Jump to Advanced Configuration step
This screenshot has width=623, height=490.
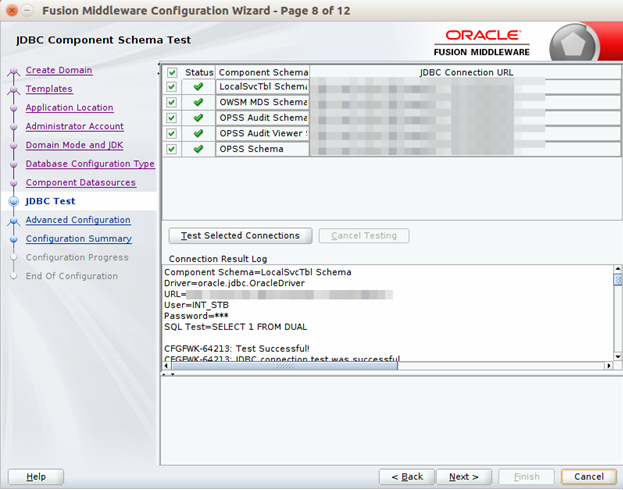coord(78,220)
